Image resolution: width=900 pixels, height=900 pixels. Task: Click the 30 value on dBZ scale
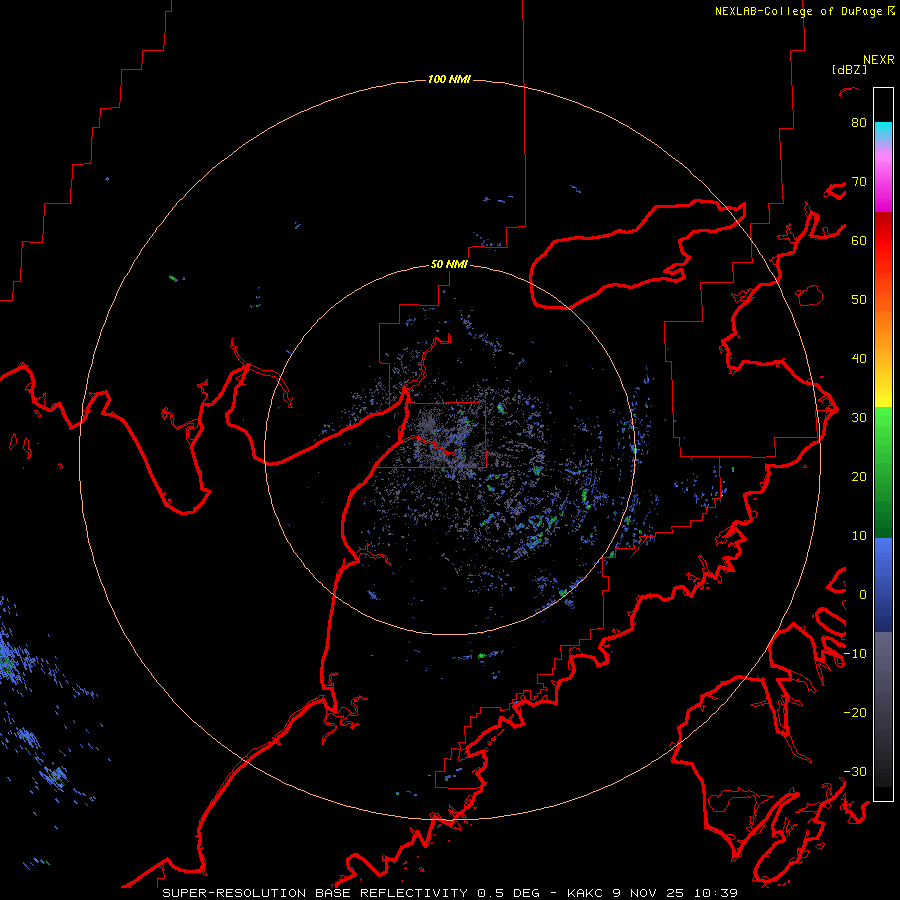[859, 417]
